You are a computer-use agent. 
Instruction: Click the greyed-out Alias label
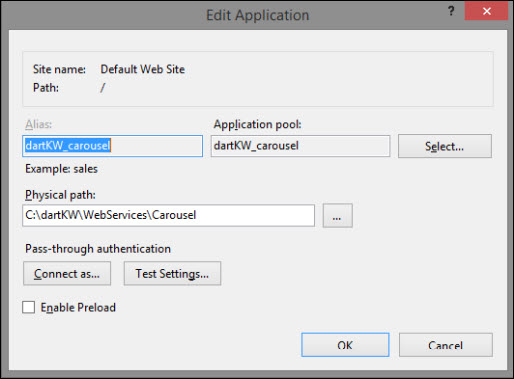[38, 124]
